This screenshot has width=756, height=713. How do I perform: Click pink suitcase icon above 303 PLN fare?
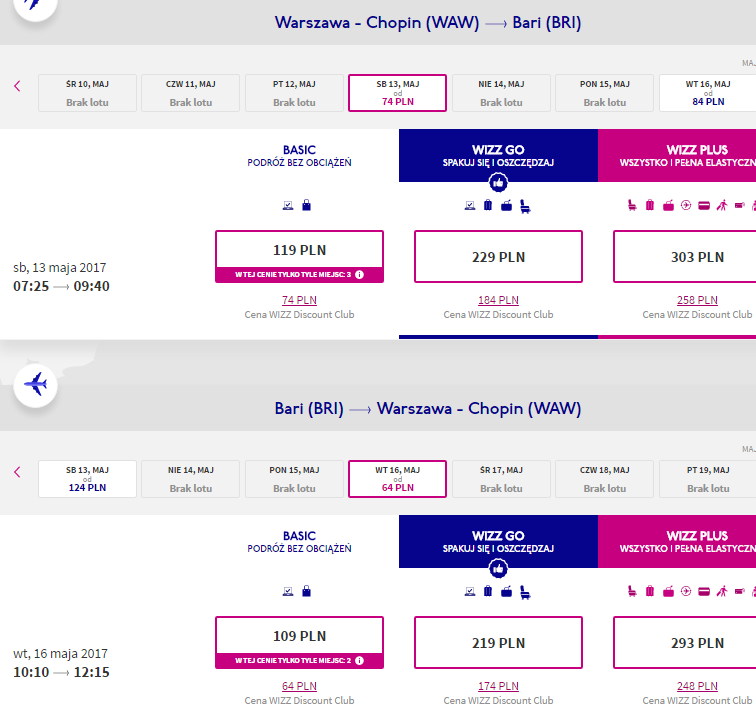[650, 205]
